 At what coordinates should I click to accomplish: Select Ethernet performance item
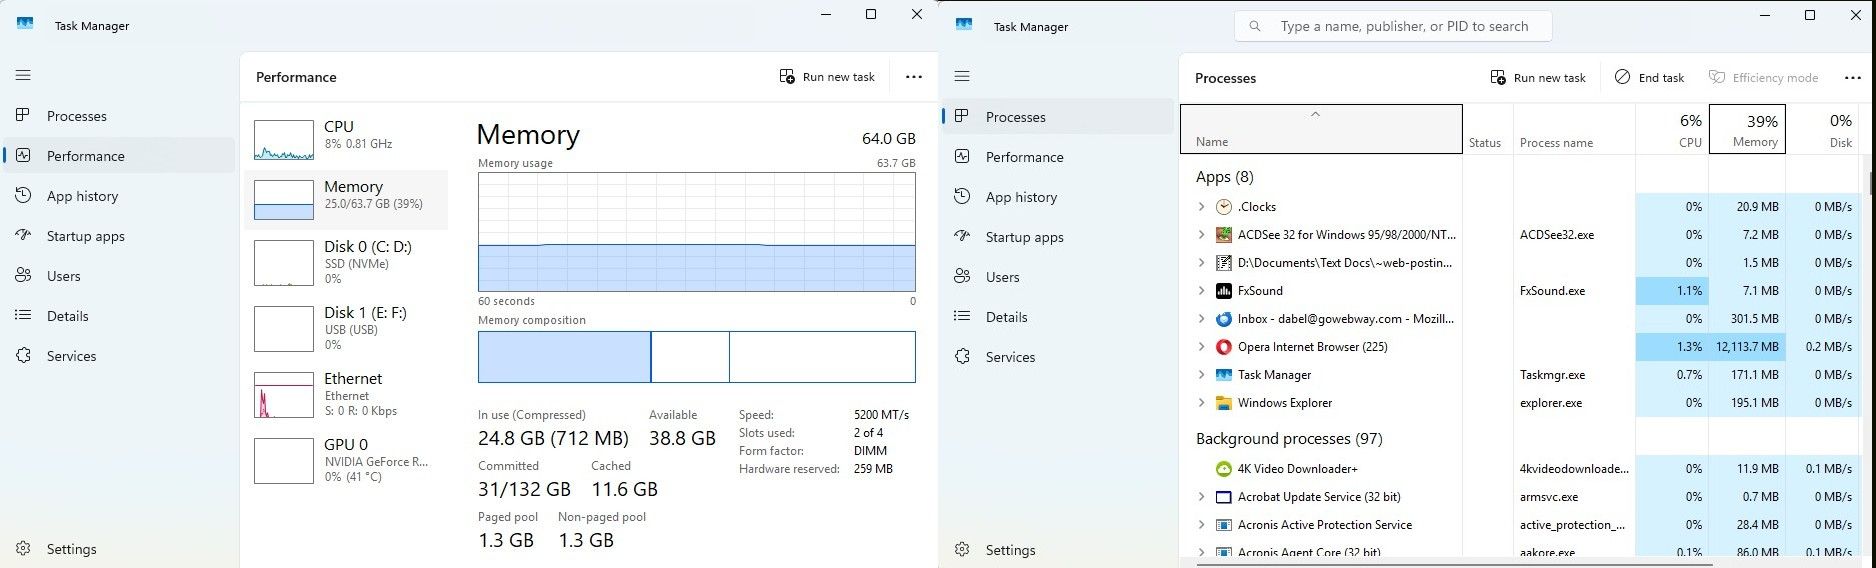[346, 394]
